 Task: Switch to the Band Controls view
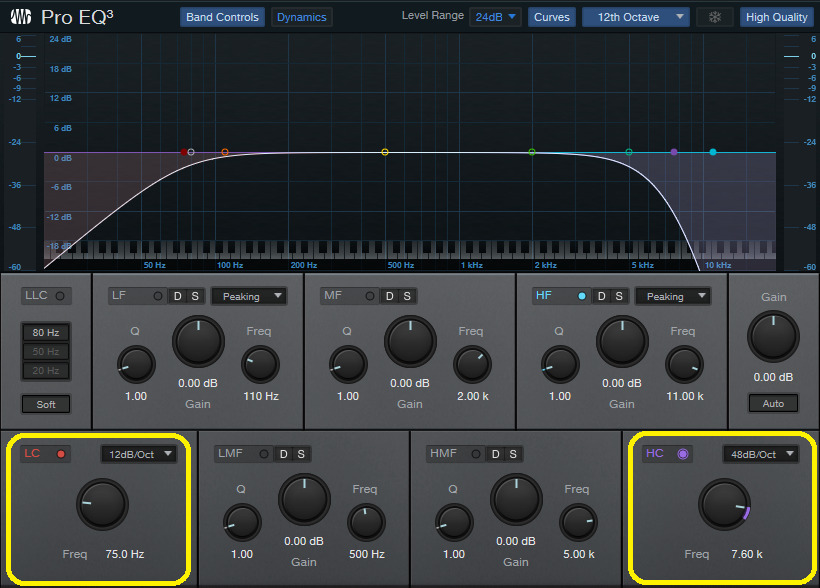coord(221,16)
